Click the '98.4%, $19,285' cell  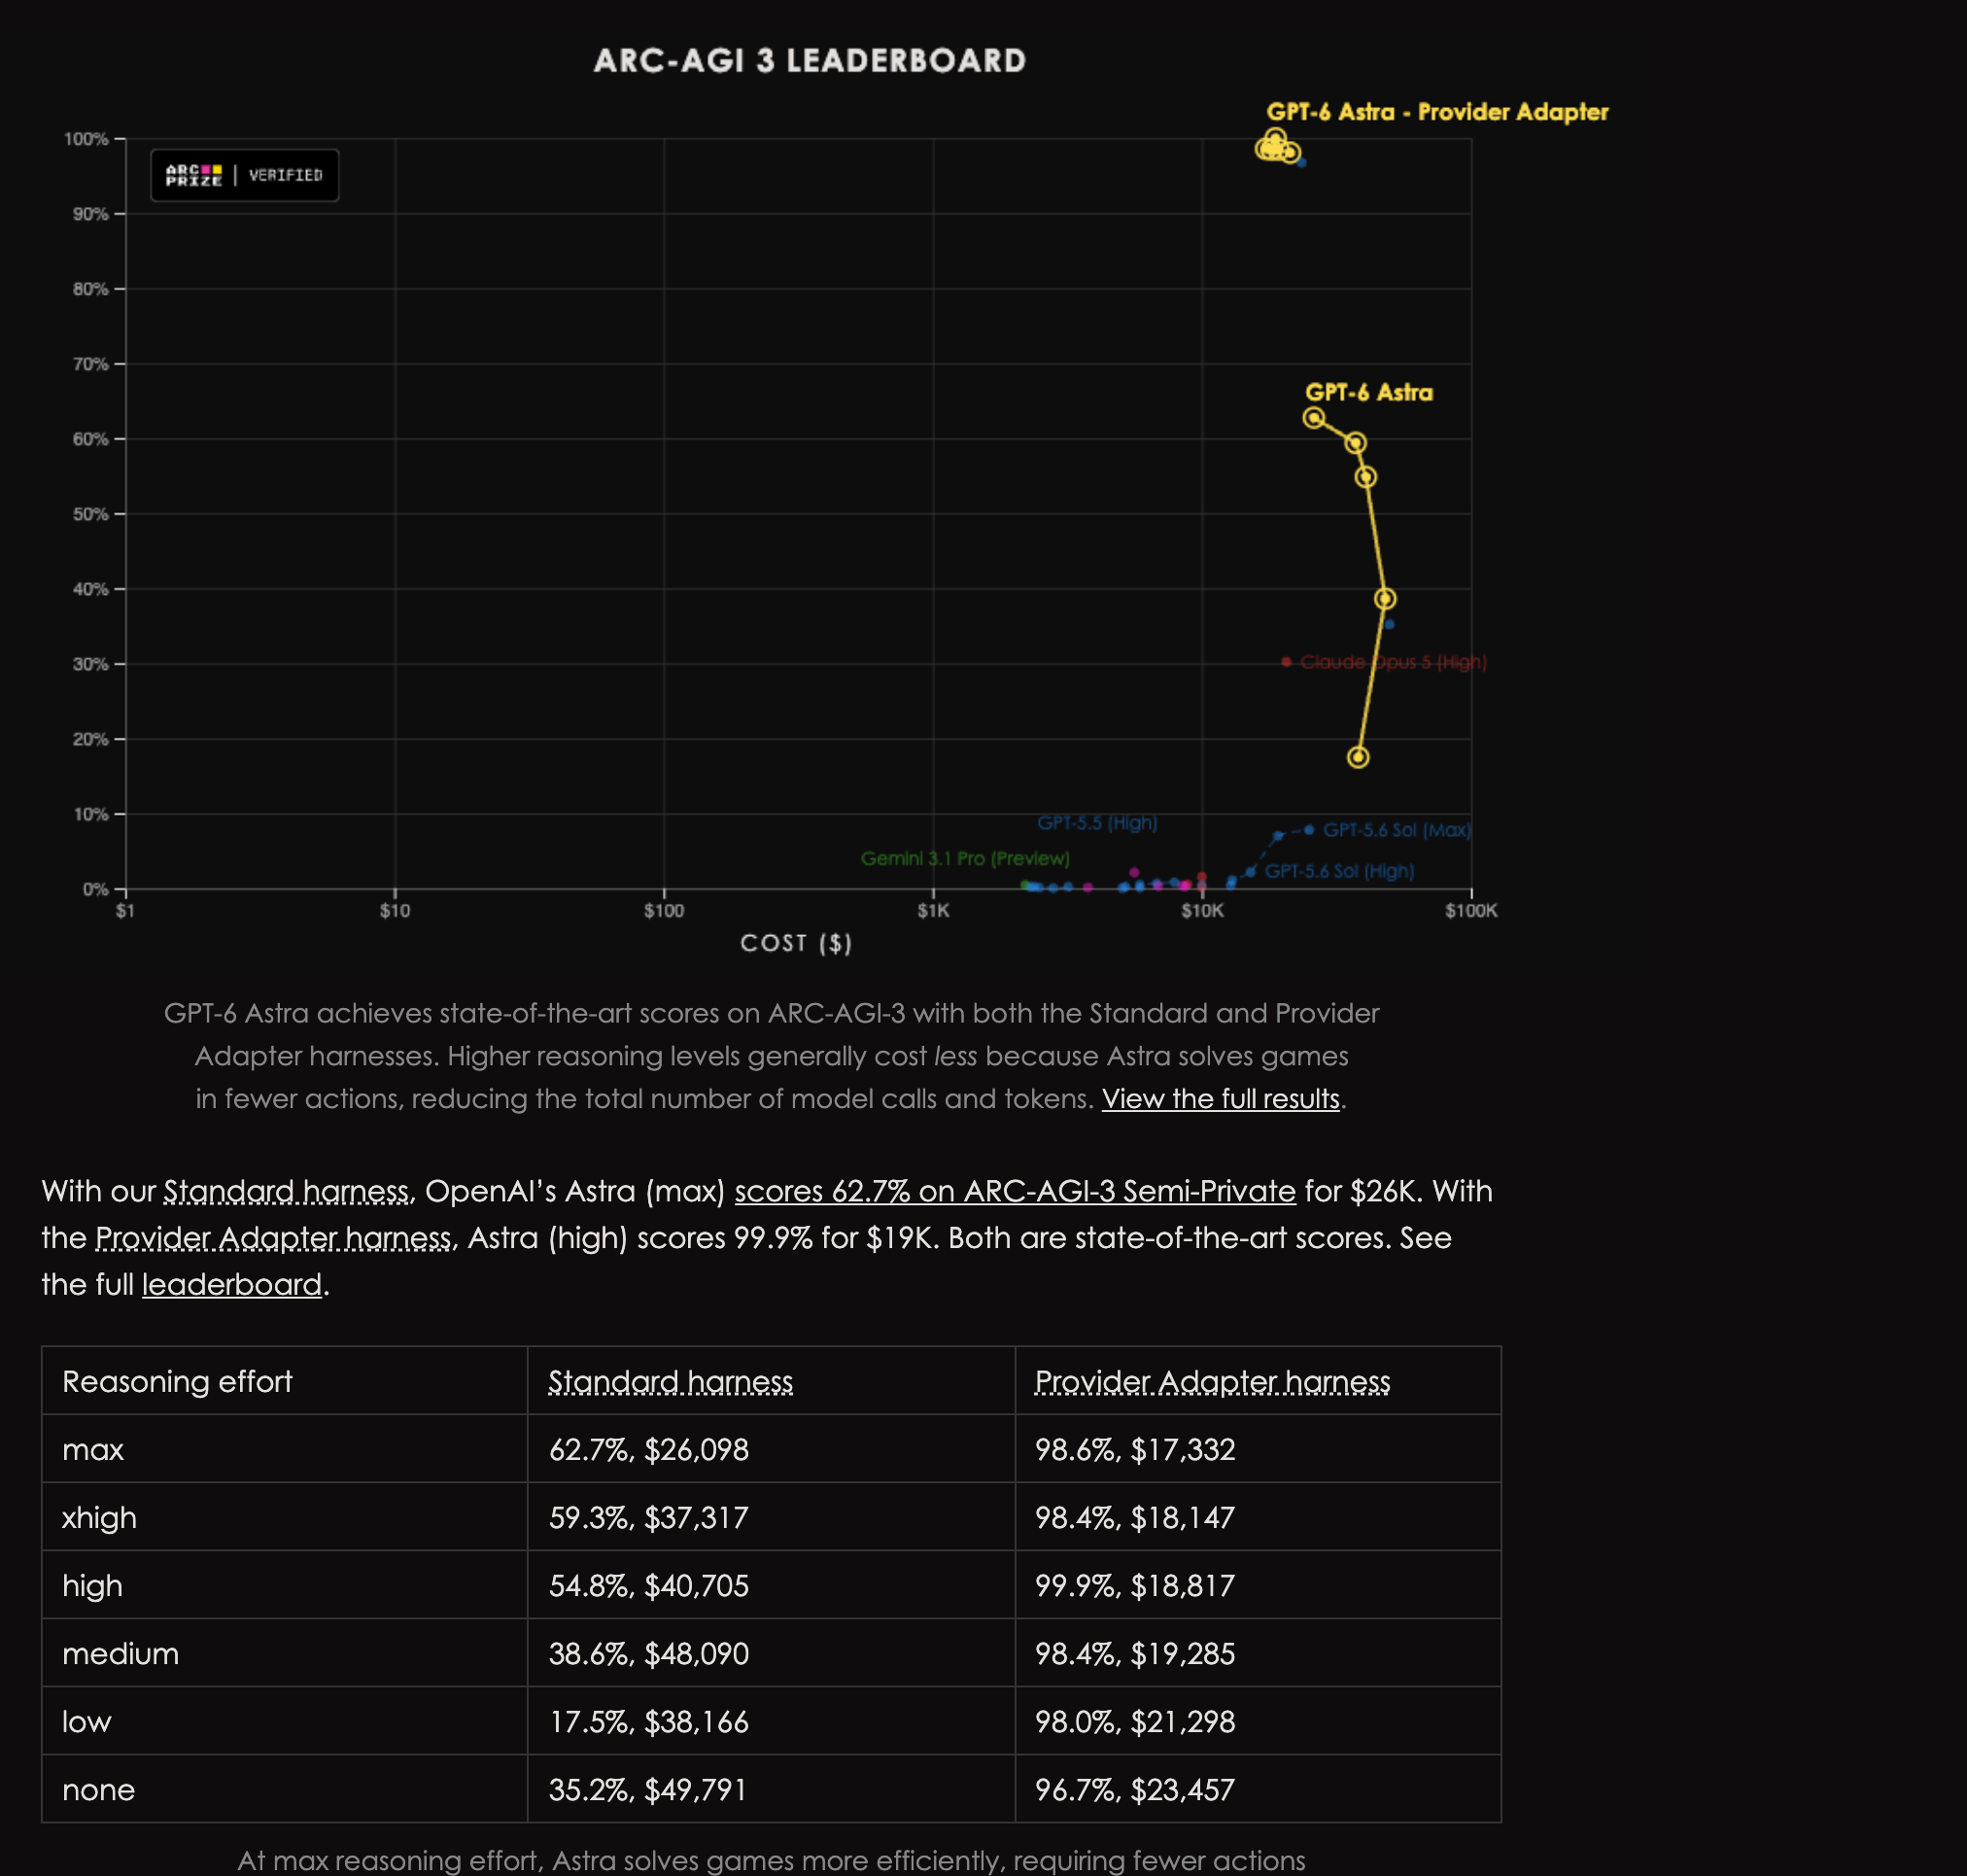coord(1258,1653)
